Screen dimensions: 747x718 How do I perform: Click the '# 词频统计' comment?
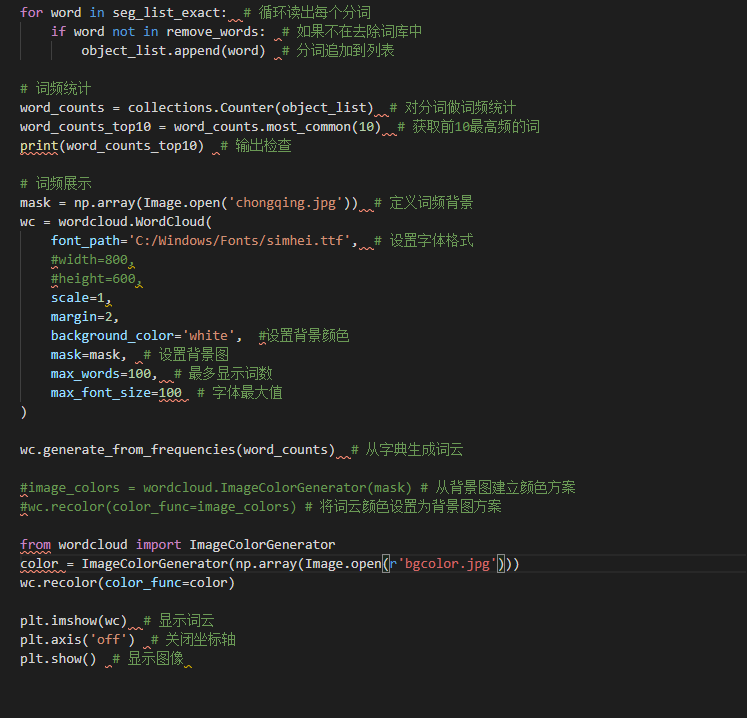pos(55,89)
